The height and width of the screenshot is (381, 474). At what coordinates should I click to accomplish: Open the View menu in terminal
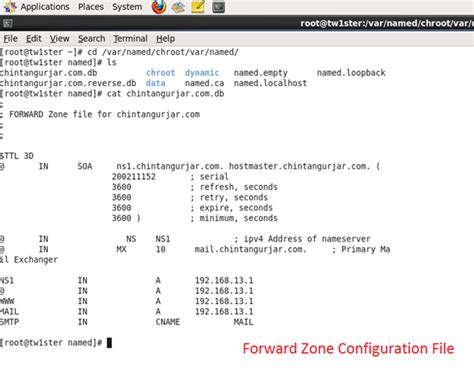59,39
